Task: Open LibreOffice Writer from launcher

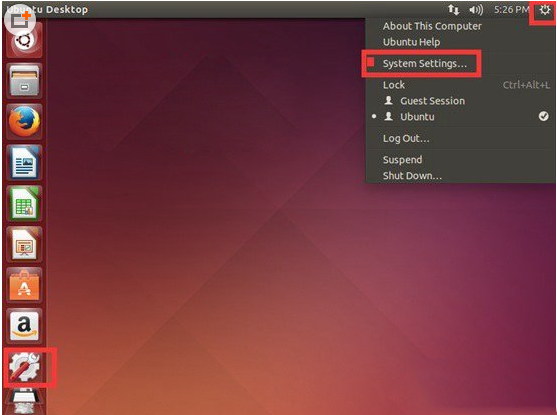Action: click(24, 162)
